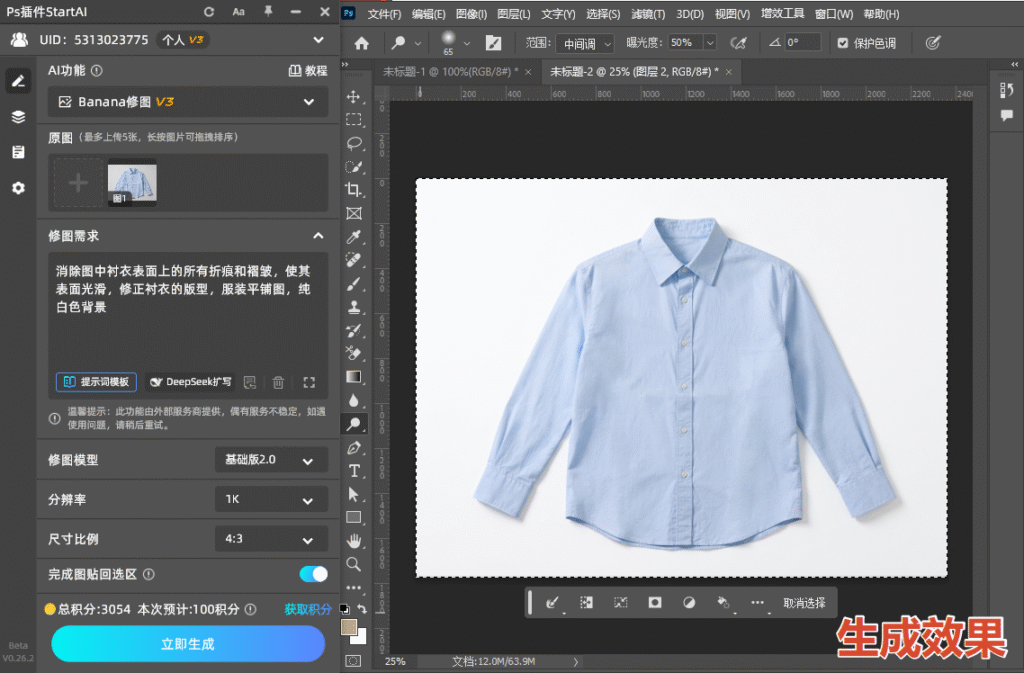This screenshot has width=1024, height=673.
Task: Select the Brush tool
Action: click(353, 284)
